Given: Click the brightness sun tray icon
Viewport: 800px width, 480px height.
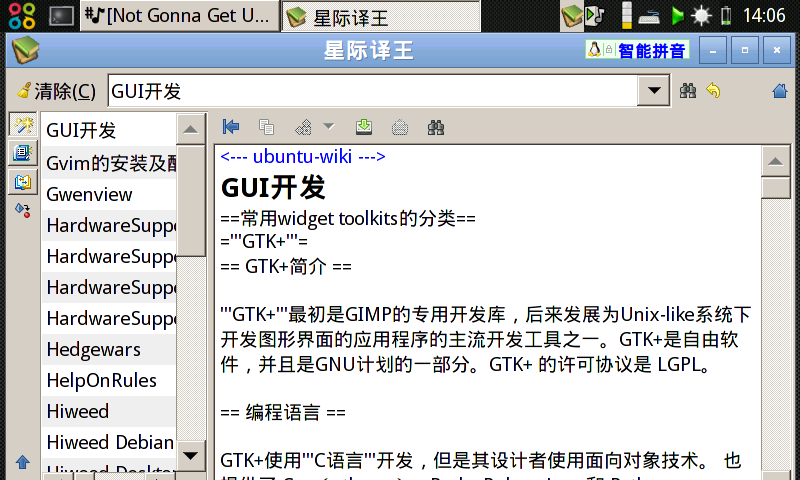Looking at the screenshot, I should click(x=702, y=16).
